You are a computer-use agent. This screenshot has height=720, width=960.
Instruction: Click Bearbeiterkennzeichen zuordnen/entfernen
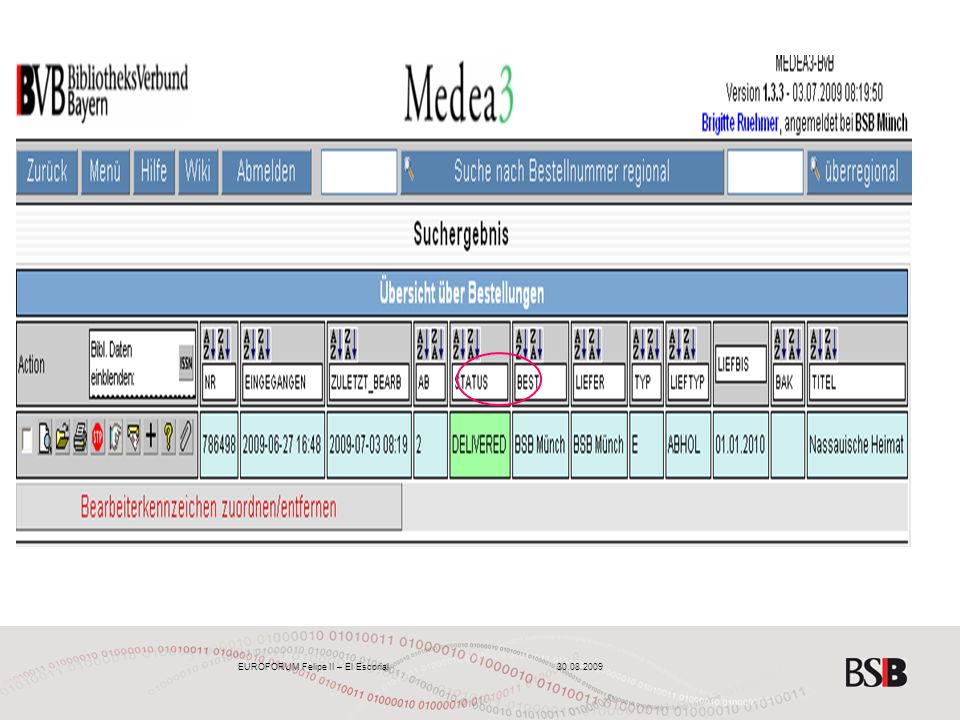click(209, 508)
